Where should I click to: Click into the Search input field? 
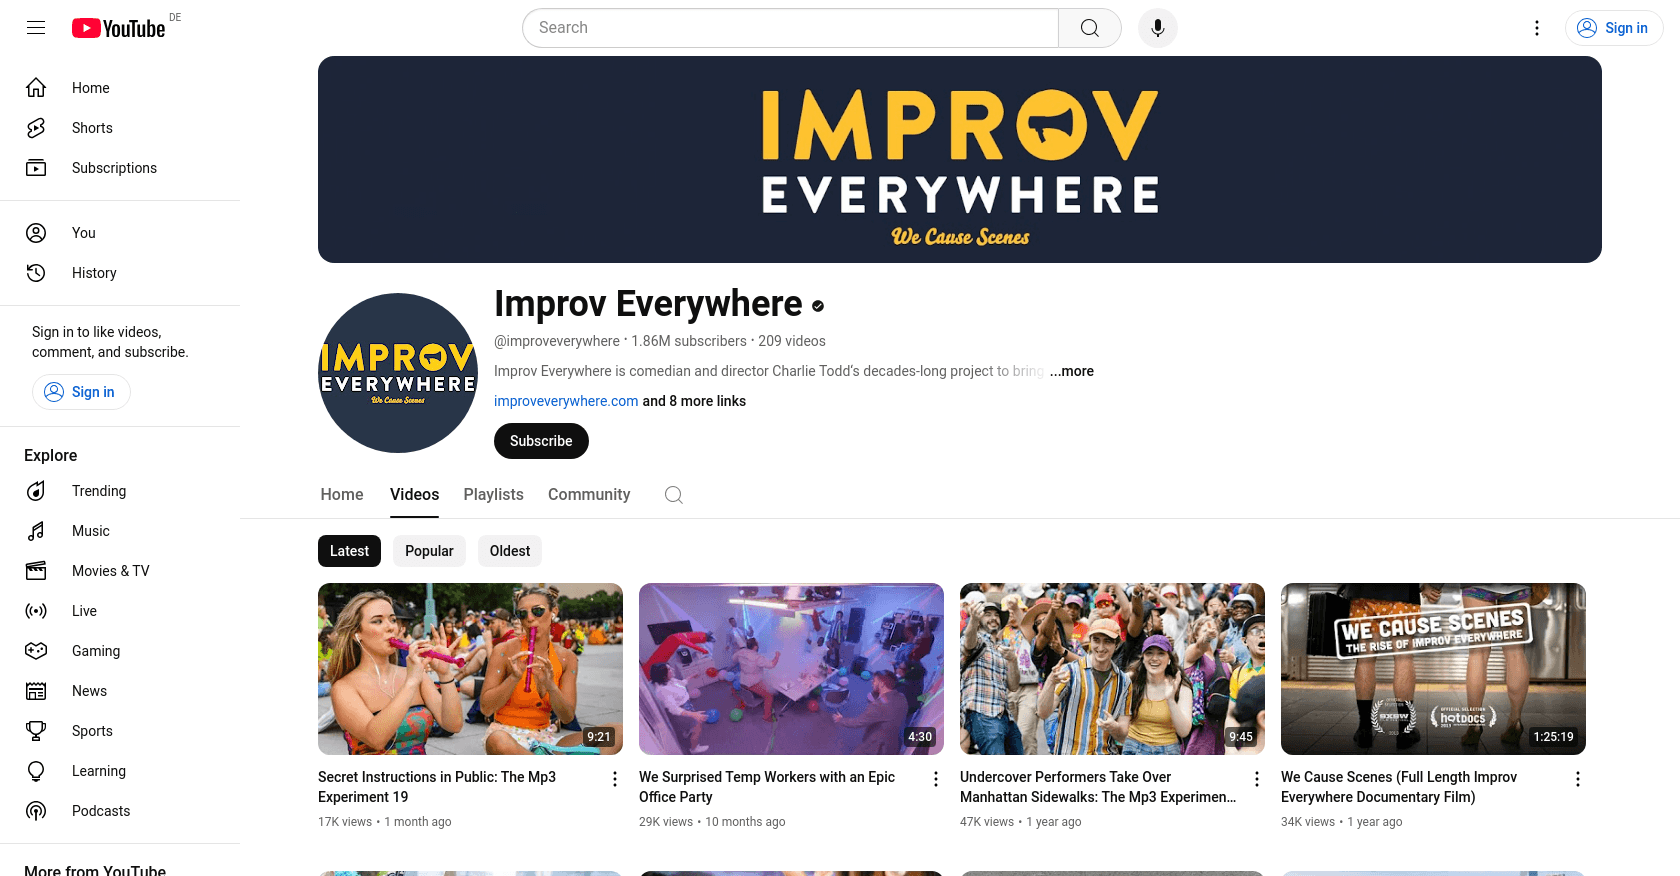(x=790, y=28)
